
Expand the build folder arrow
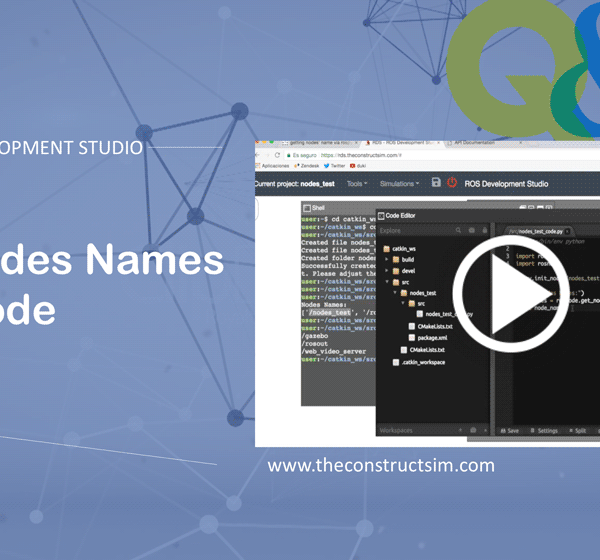click(386, 259)
